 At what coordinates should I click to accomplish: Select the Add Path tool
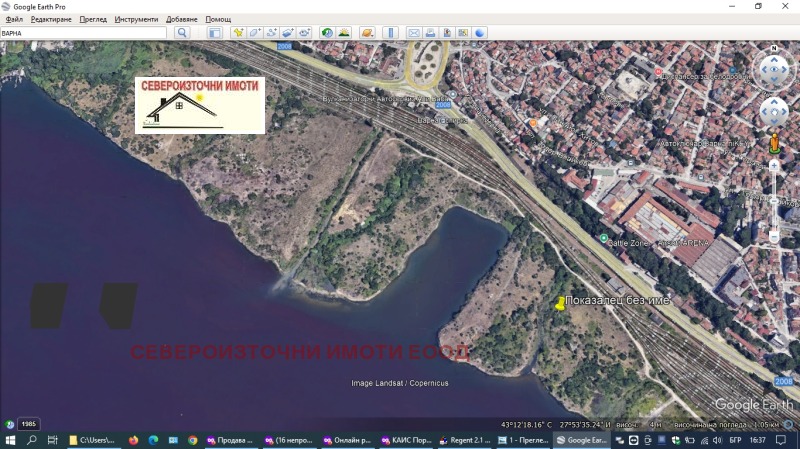coord(271,33)
